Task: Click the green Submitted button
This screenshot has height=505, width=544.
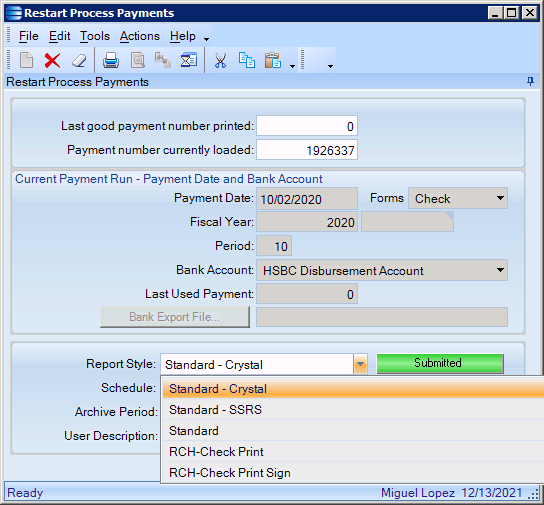Action: tap(440, 363)
